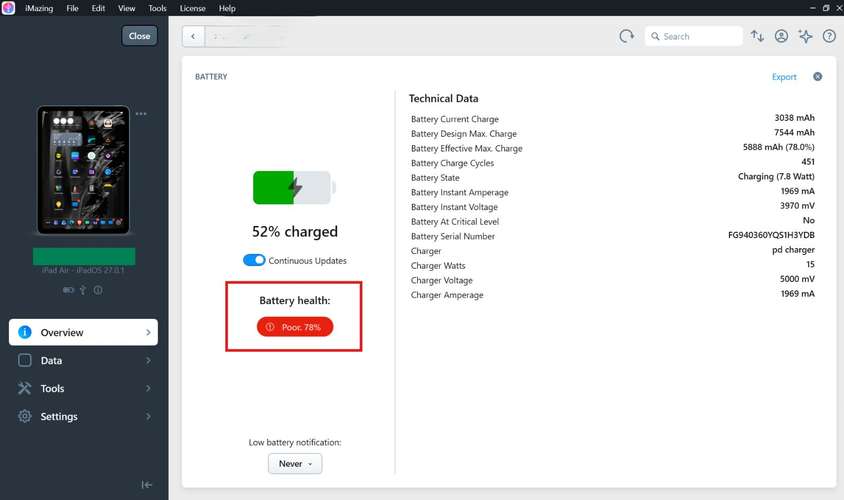The width and height of the screenshot is (844, 500).
Task: Open the help question mark icon
Action: pos(829,36)
